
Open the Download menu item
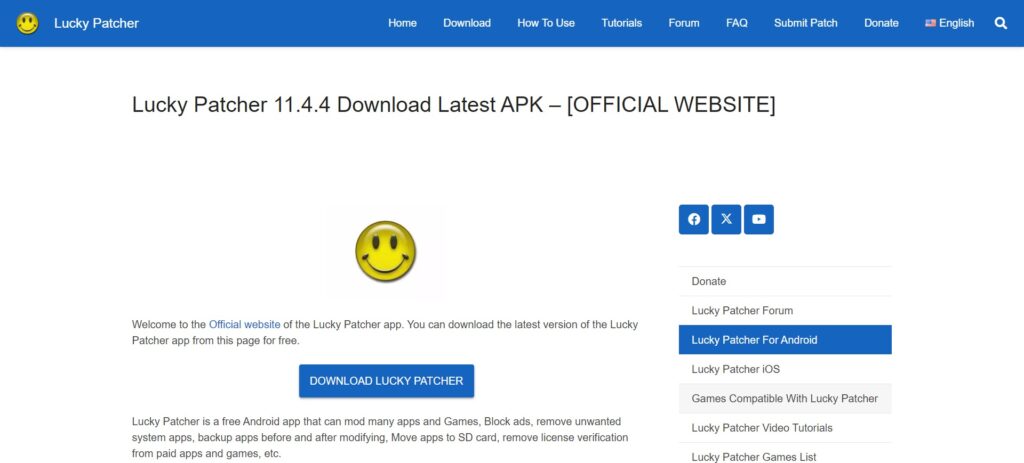467,23
